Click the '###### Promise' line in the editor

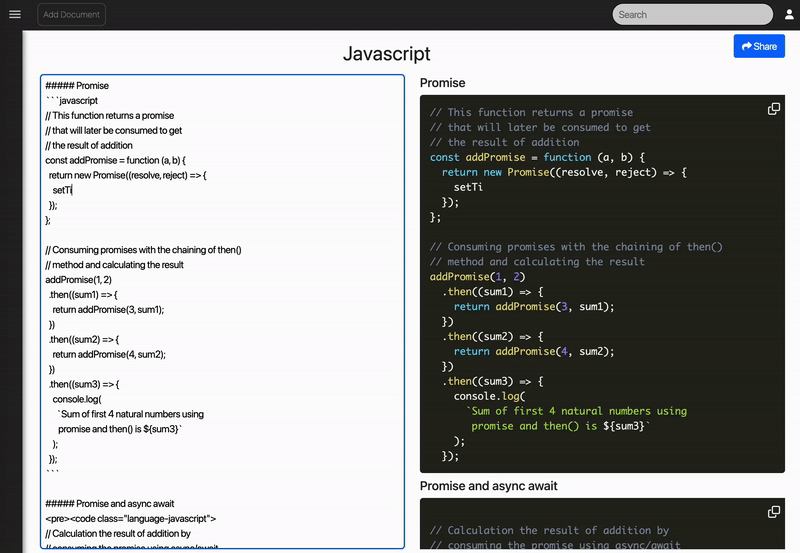click(77, 86)
